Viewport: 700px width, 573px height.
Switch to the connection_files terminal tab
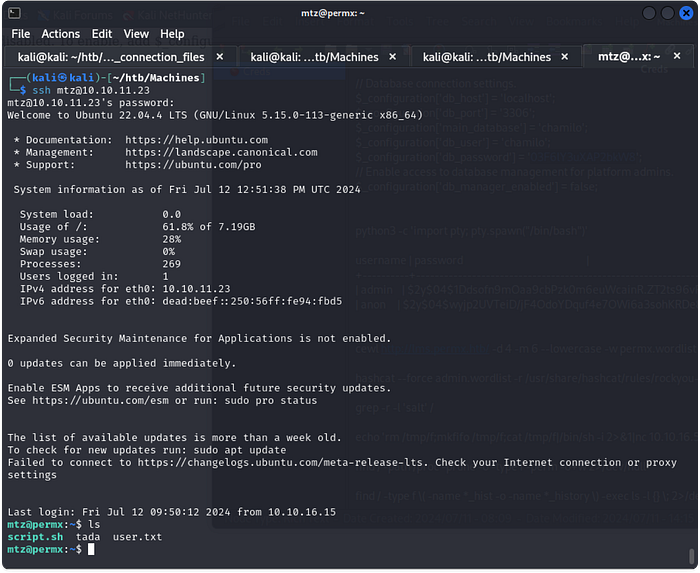[111, 57]
